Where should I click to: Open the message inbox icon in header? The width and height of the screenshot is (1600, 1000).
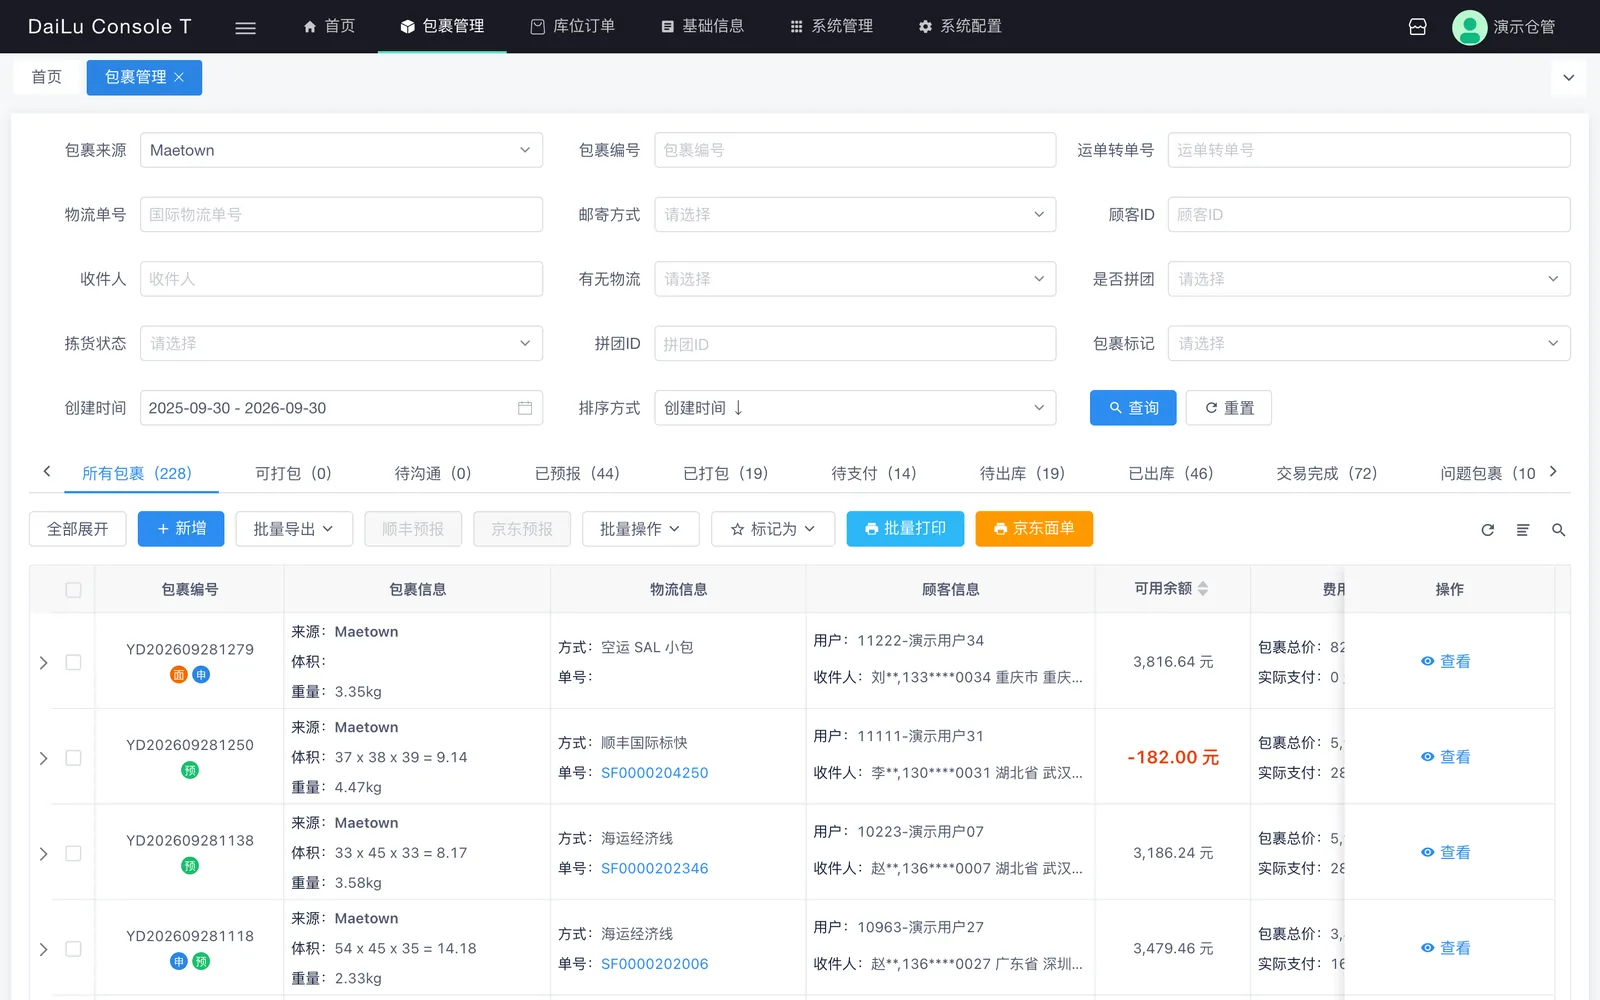click(x=1417, y=27)
